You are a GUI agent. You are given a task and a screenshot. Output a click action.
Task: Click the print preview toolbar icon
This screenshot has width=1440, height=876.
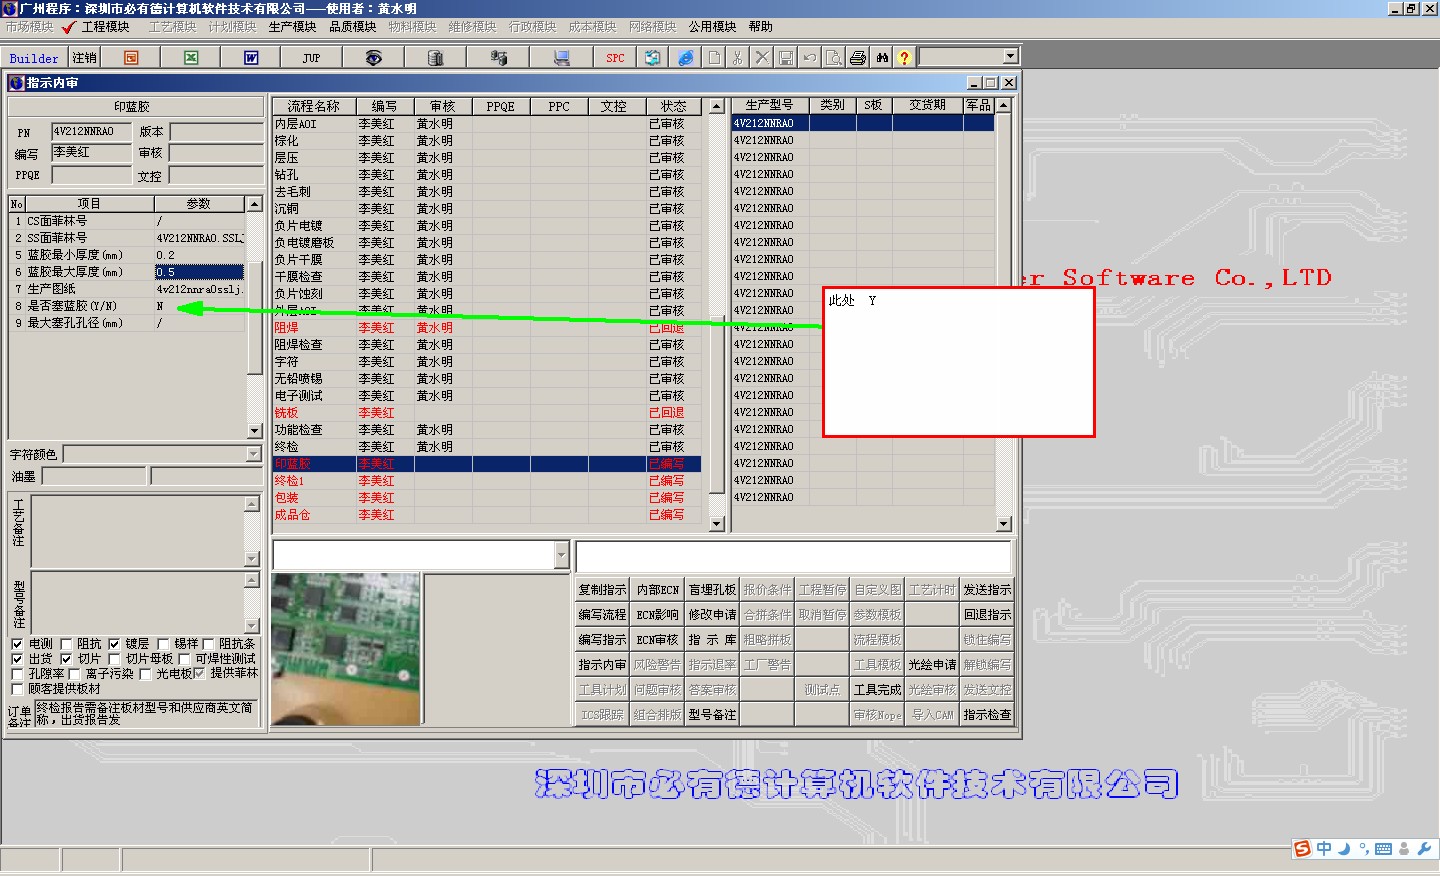click(x=833, y=58)
